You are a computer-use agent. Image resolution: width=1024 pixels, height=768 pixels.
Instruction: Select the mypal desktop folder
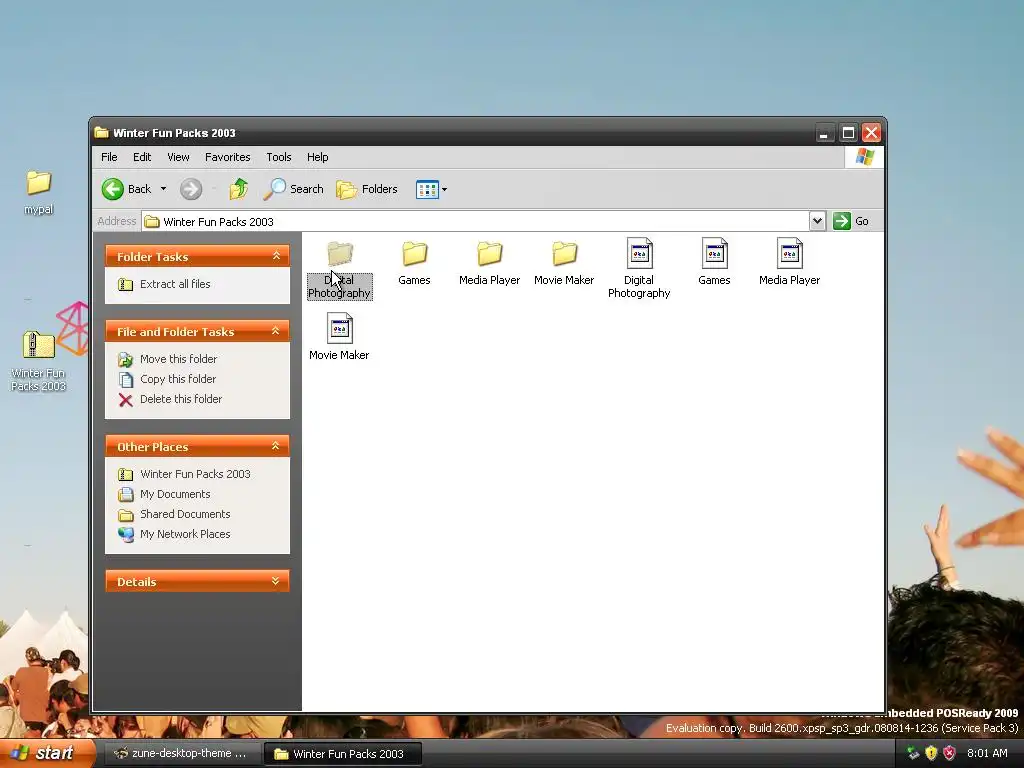tap(39, 183)
